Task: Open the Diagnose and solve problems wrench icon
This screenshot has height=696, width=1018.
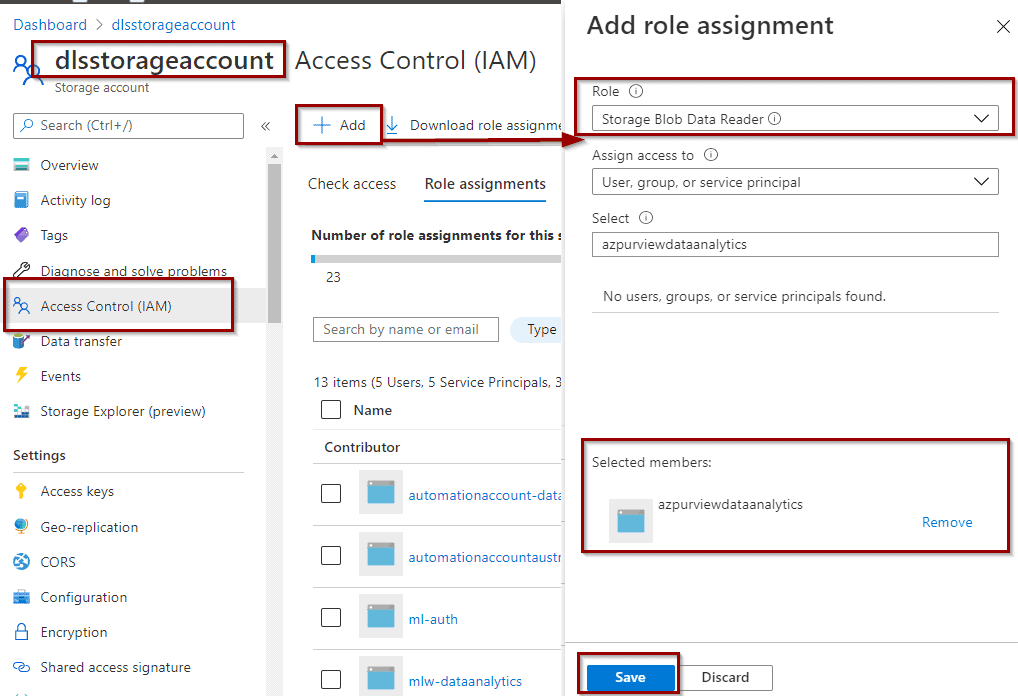Action: tap(21, 270)
